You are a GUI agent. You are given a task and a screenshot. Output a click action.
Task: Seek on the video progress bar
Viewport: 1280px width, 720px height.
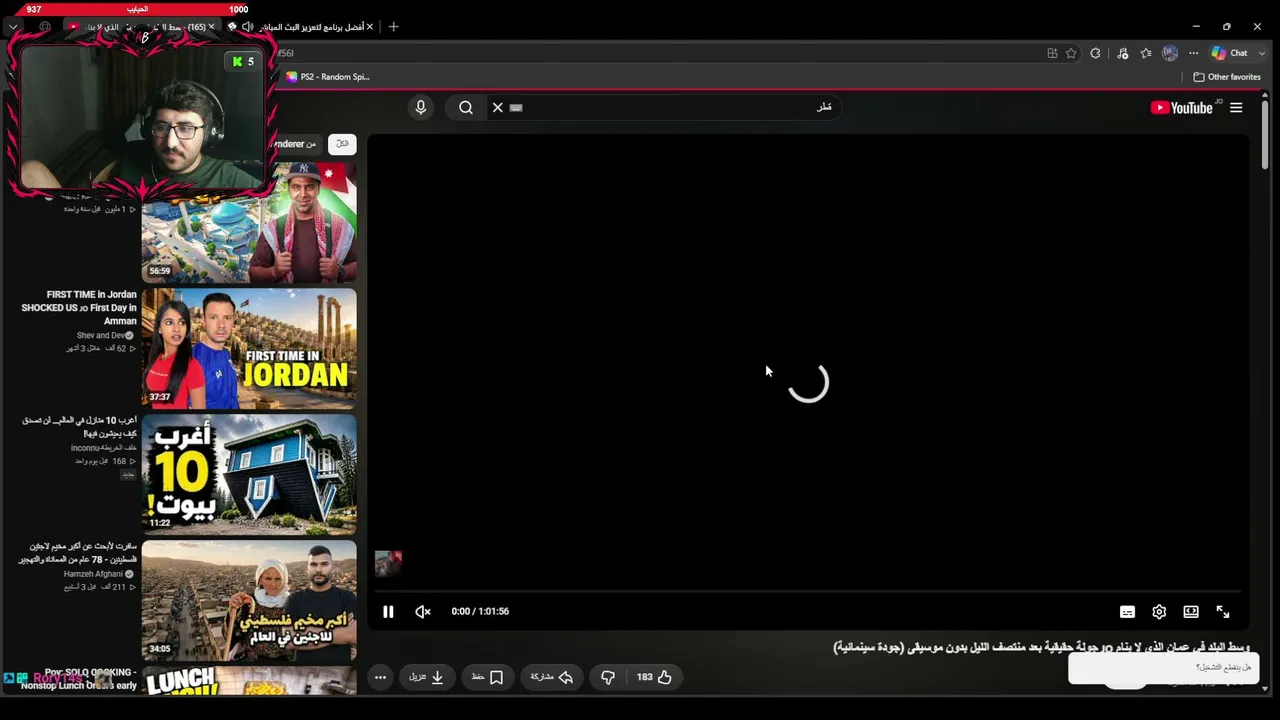coord(808,592)
